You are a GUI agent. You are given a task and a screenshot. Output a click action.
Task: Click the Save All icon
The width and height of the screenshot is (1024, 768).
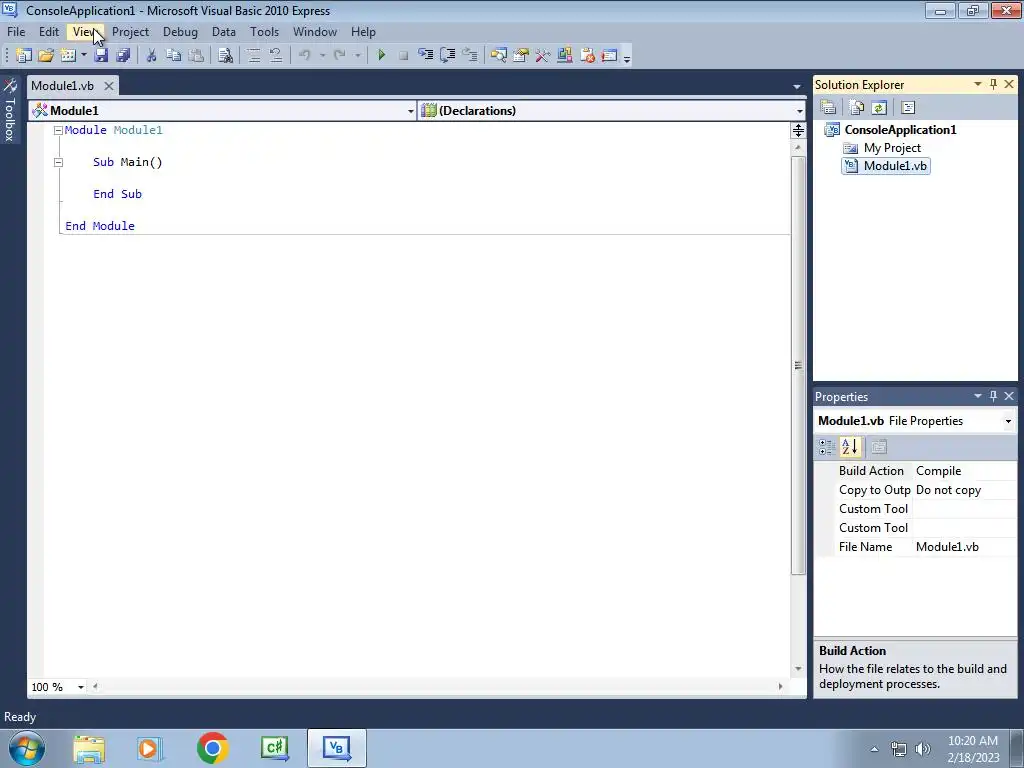pos(123,56)
